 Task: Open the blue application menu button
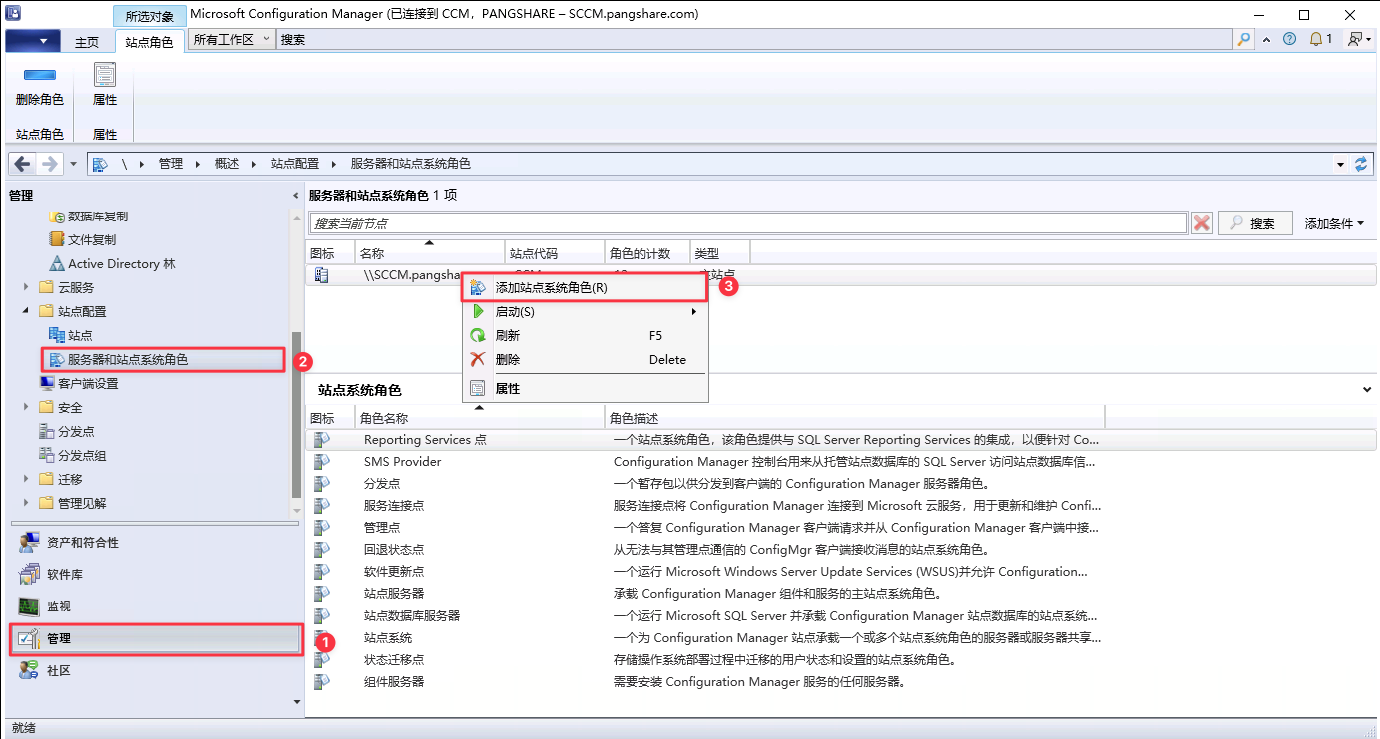(33, 41)
